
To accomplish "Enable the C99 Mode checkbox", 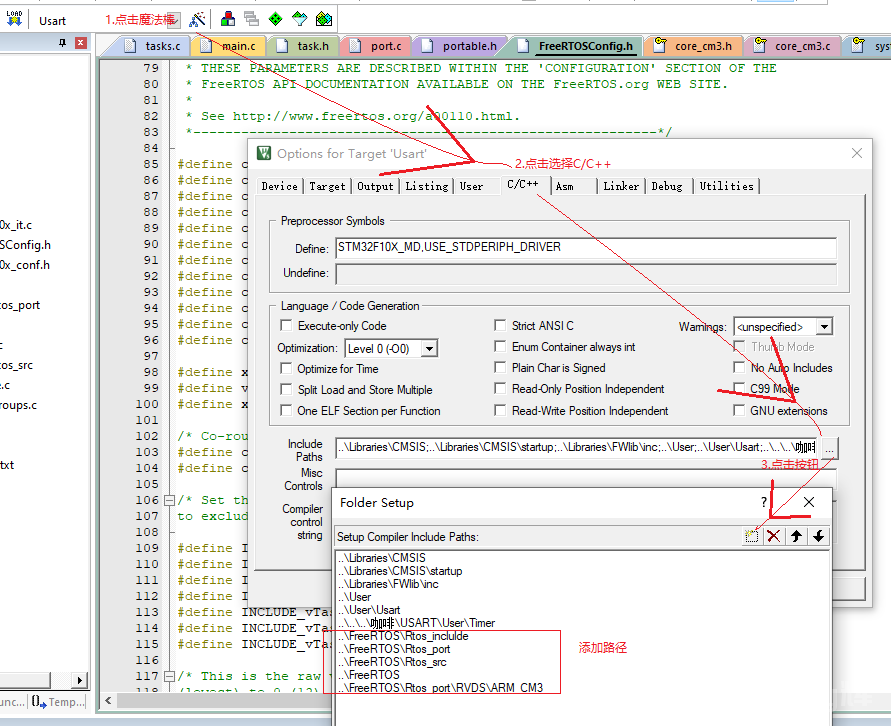I will 739,389.
